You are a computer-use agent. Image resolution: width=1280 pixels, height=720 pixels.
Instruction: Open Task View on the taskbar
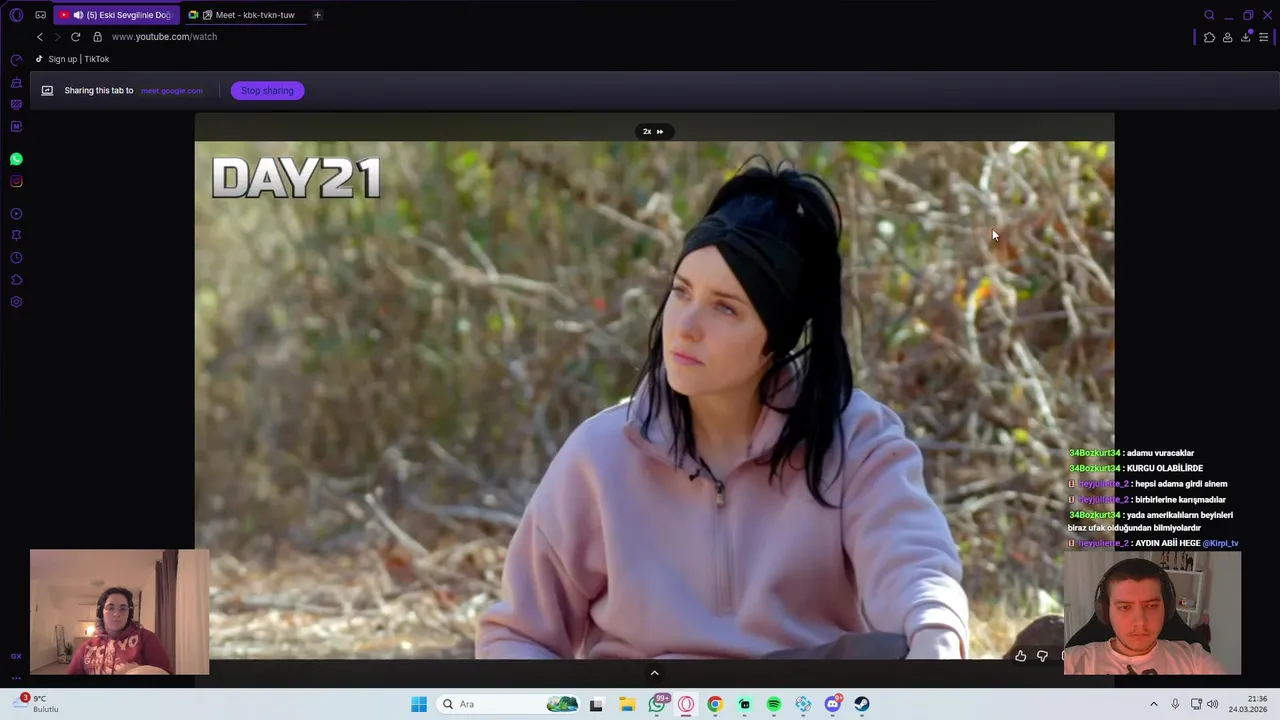[596, 704]
